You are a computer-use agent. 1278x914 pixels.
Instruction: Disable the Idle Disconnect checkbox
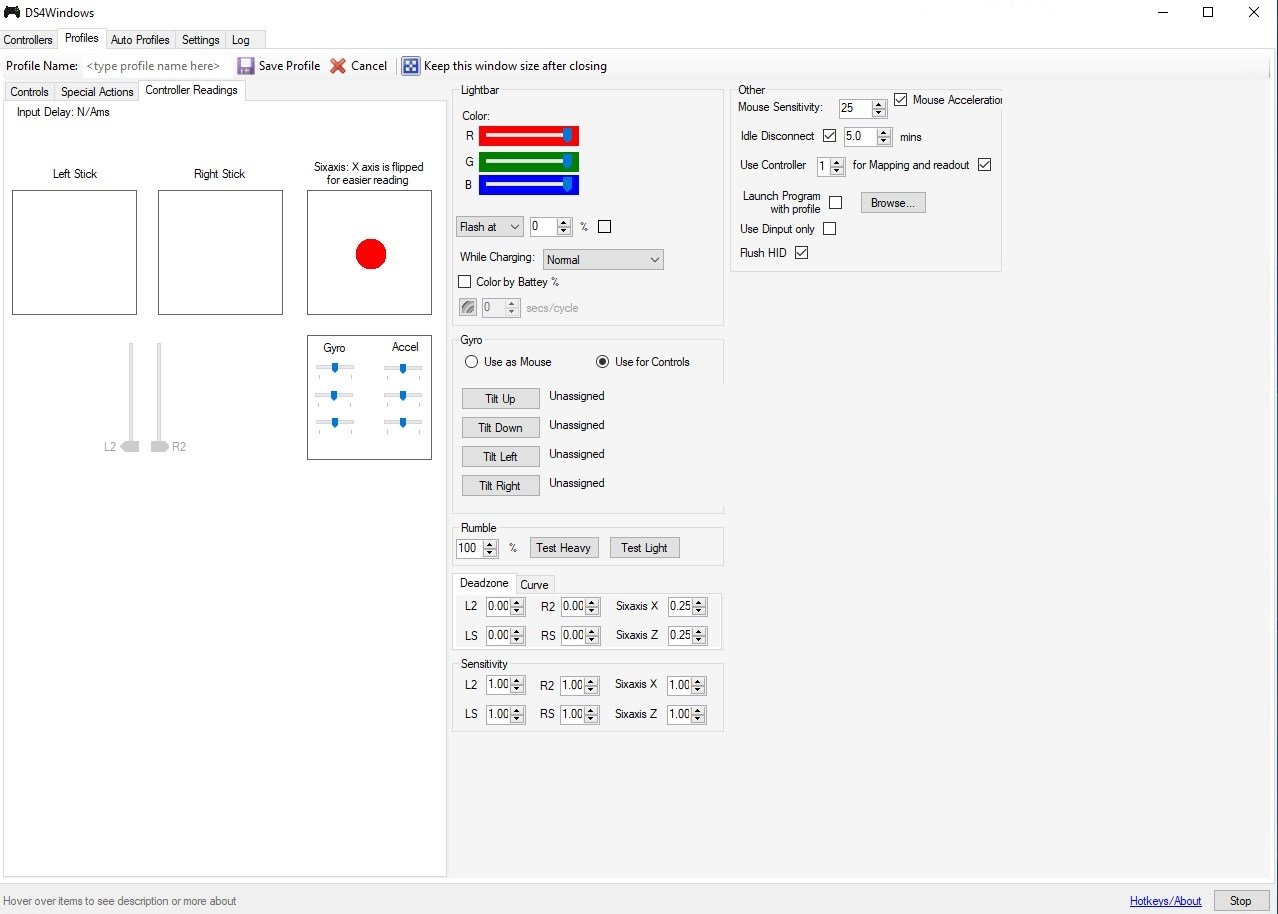829,135
